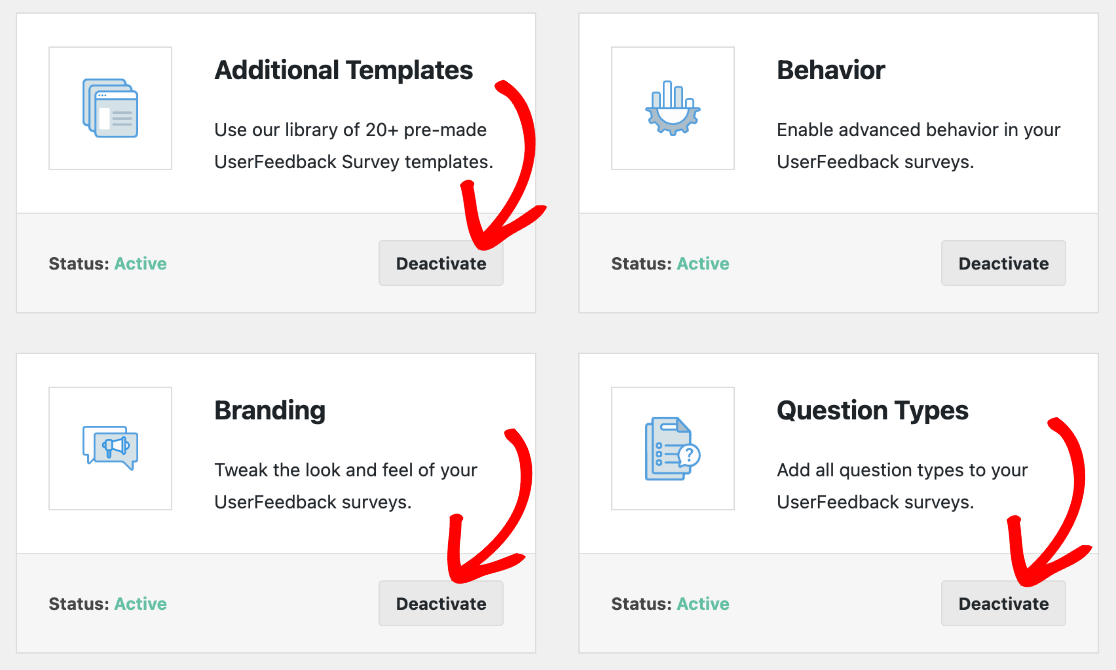Click the Behavior addon description text
Image resolution: width=1116 pixels, height=670 pixels.
click(918, 146)
